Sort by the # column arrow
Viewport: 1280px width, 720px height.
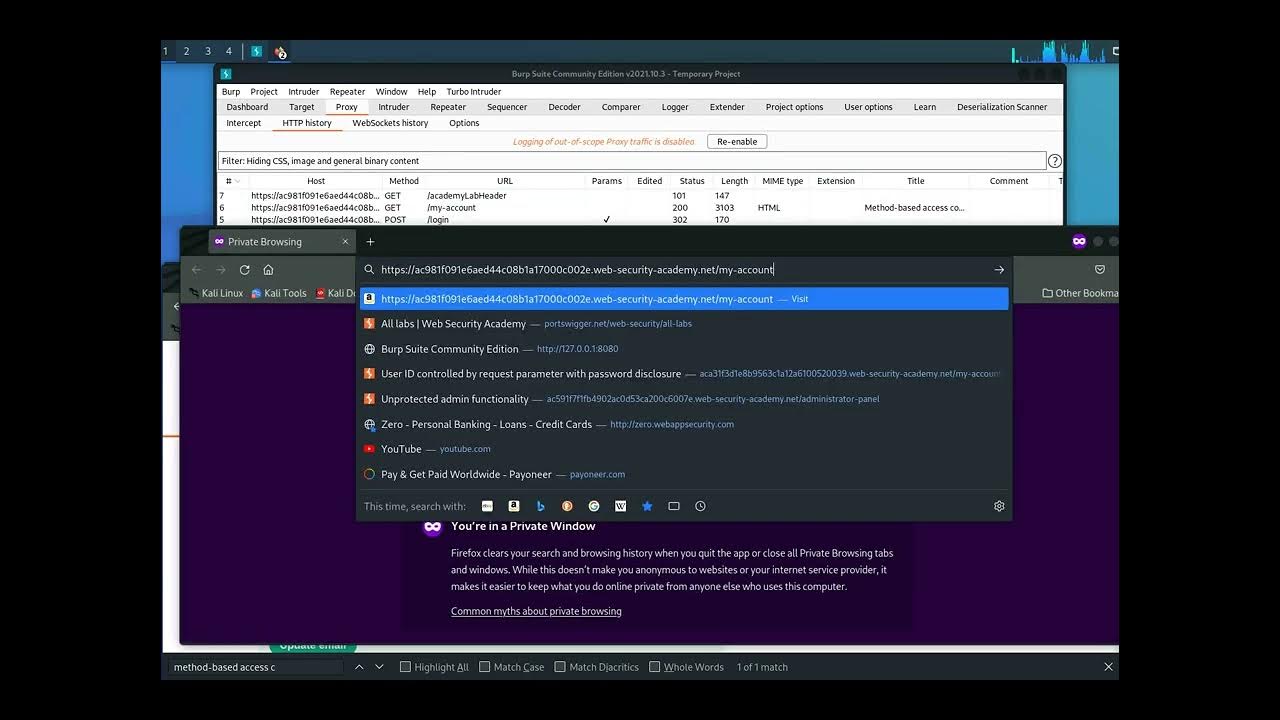pos(237,181)
